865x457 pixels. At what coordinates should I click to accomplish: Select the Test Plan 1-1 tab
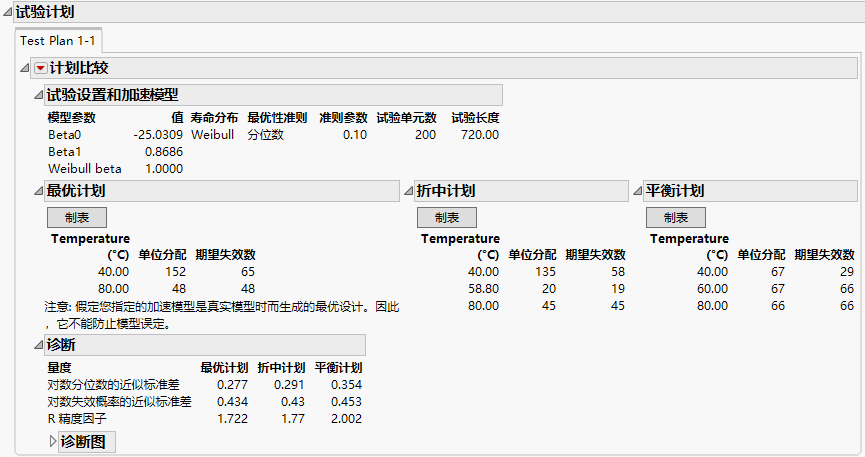click(x=58, y=41)
